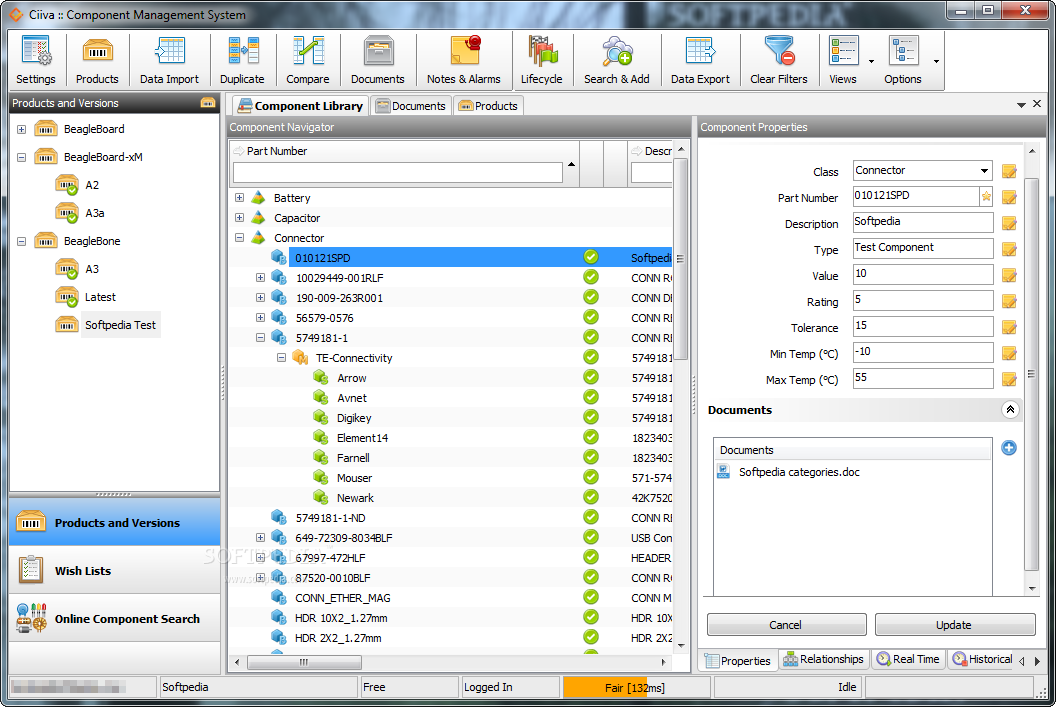The width and height of the screenshot is (1056, 707).
Task: Click the edit icon beside Tolerance field
Action: [1009, 327]
